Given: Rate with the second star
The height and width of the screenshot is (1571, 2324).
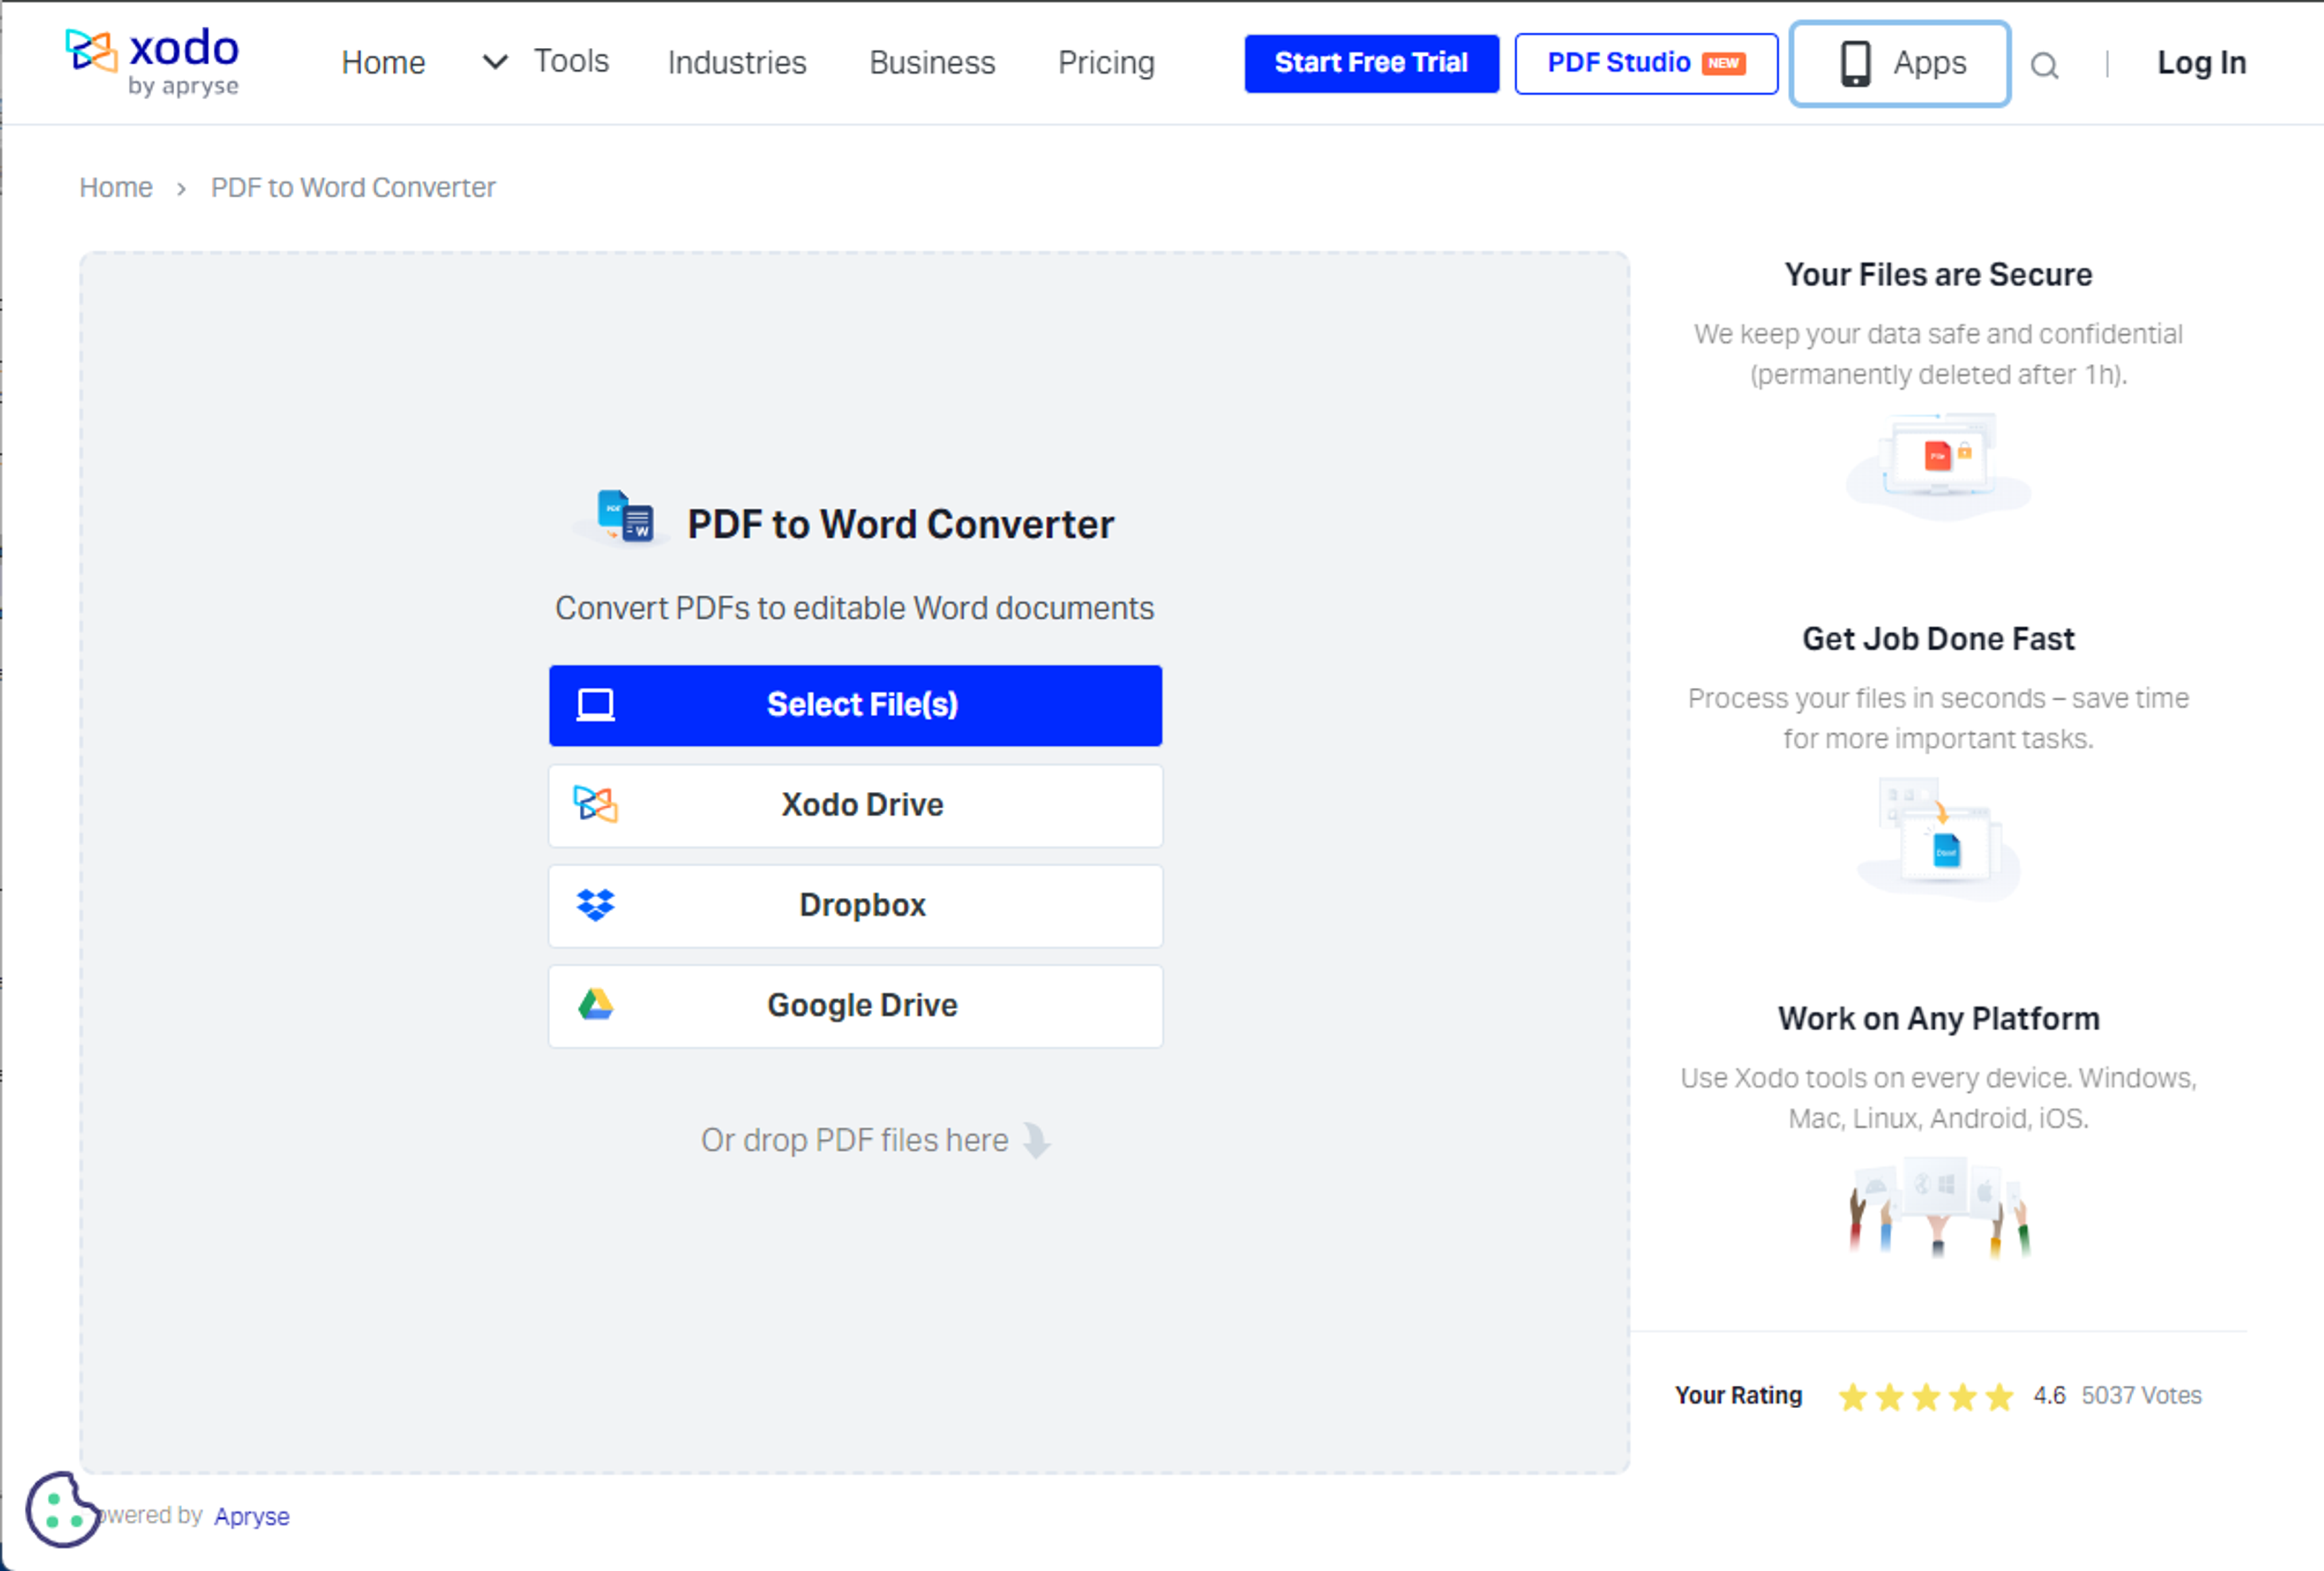Looking at the screenshot, I should pos(1889,1396).
